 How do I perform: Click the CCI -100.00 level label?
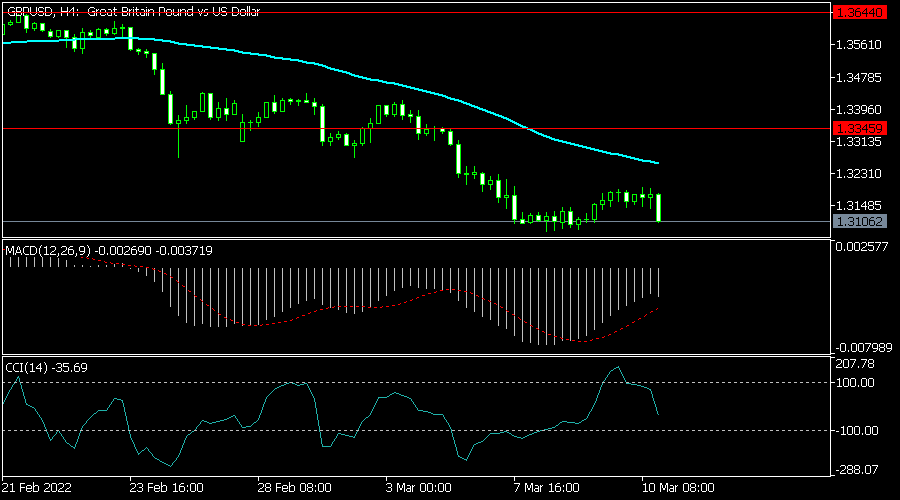pyautogui.click(x=857, y=431)
